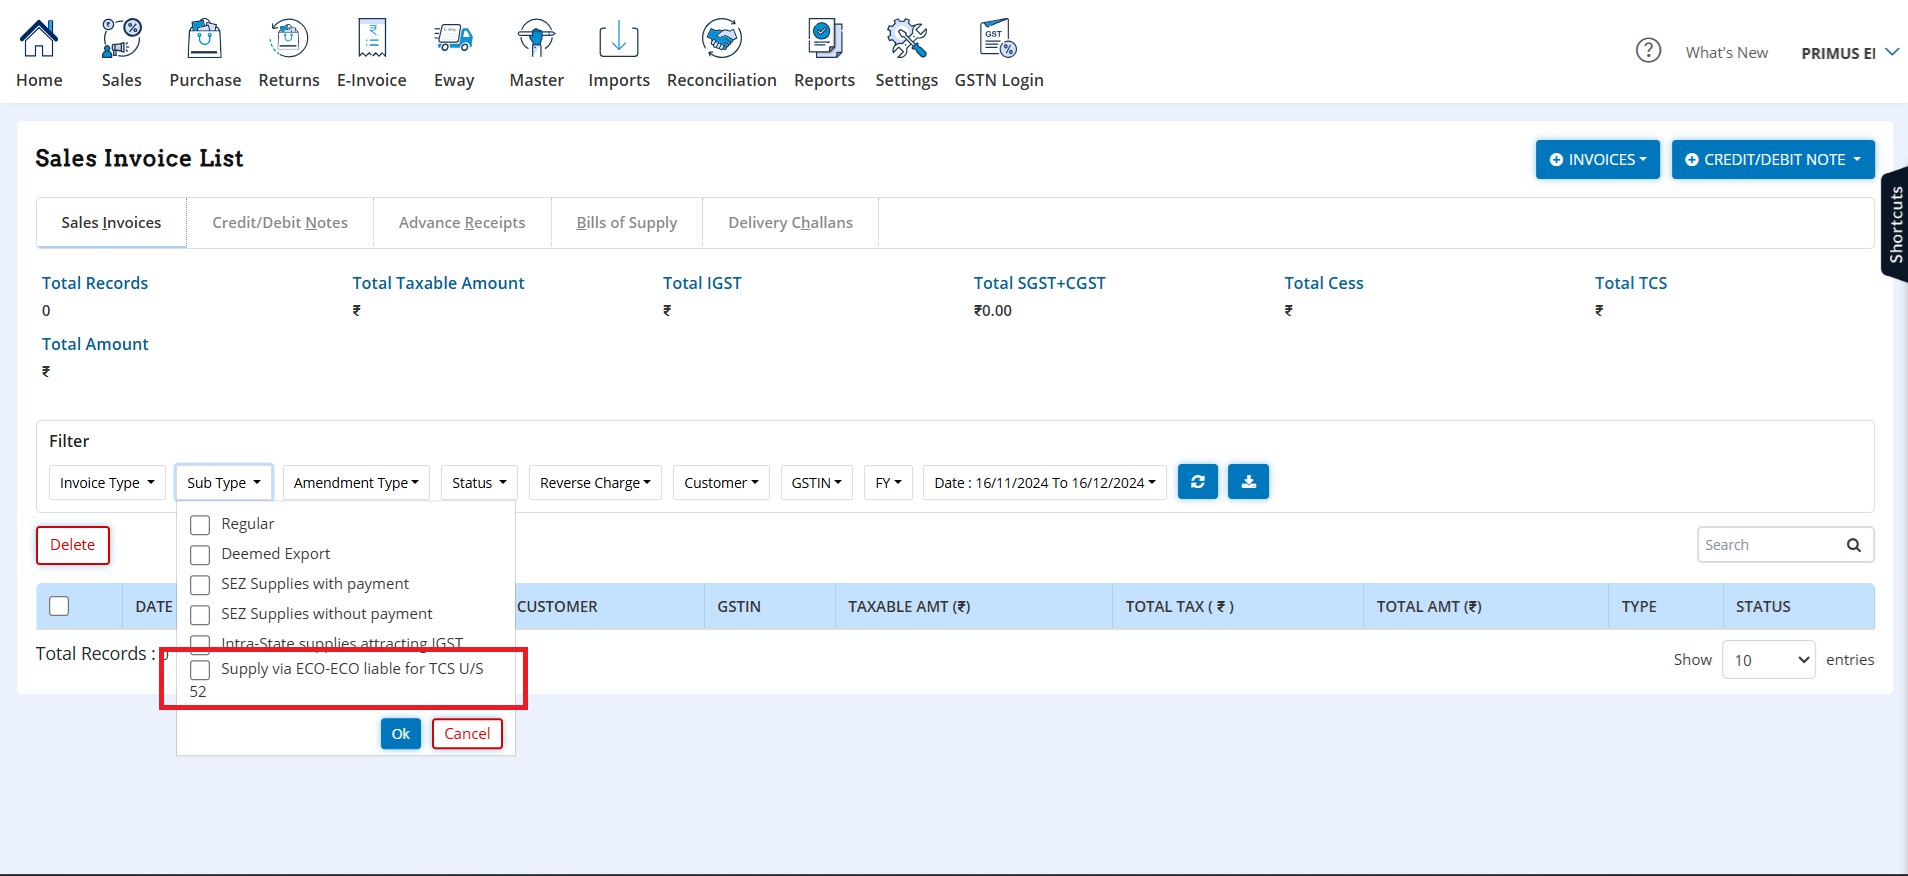Expand the GSTIN filter dropdown
This screenshot has height=876, width=1908.
[816, 483]
